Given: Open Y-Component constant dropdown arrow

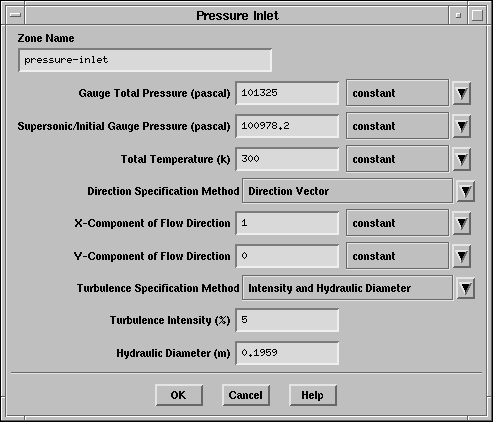Looking at the screenshot, I should (462, 256).
